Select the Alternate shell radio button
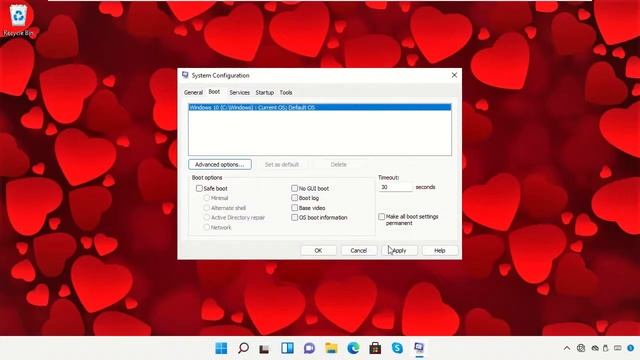The image size is (640, 360). 207,208
